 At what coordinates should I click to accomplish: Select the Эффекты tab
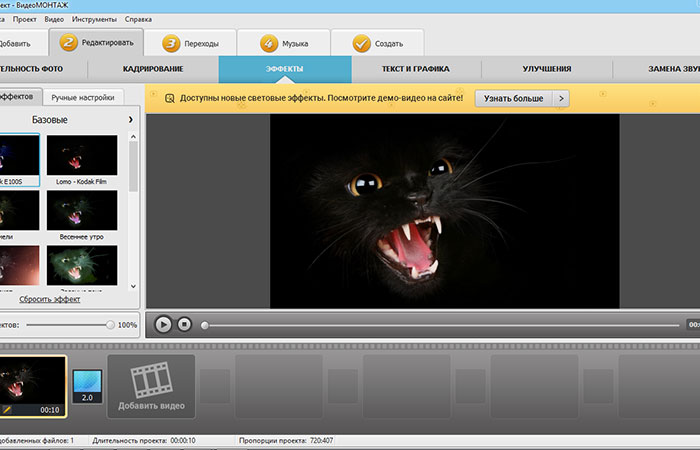point(285,69)
